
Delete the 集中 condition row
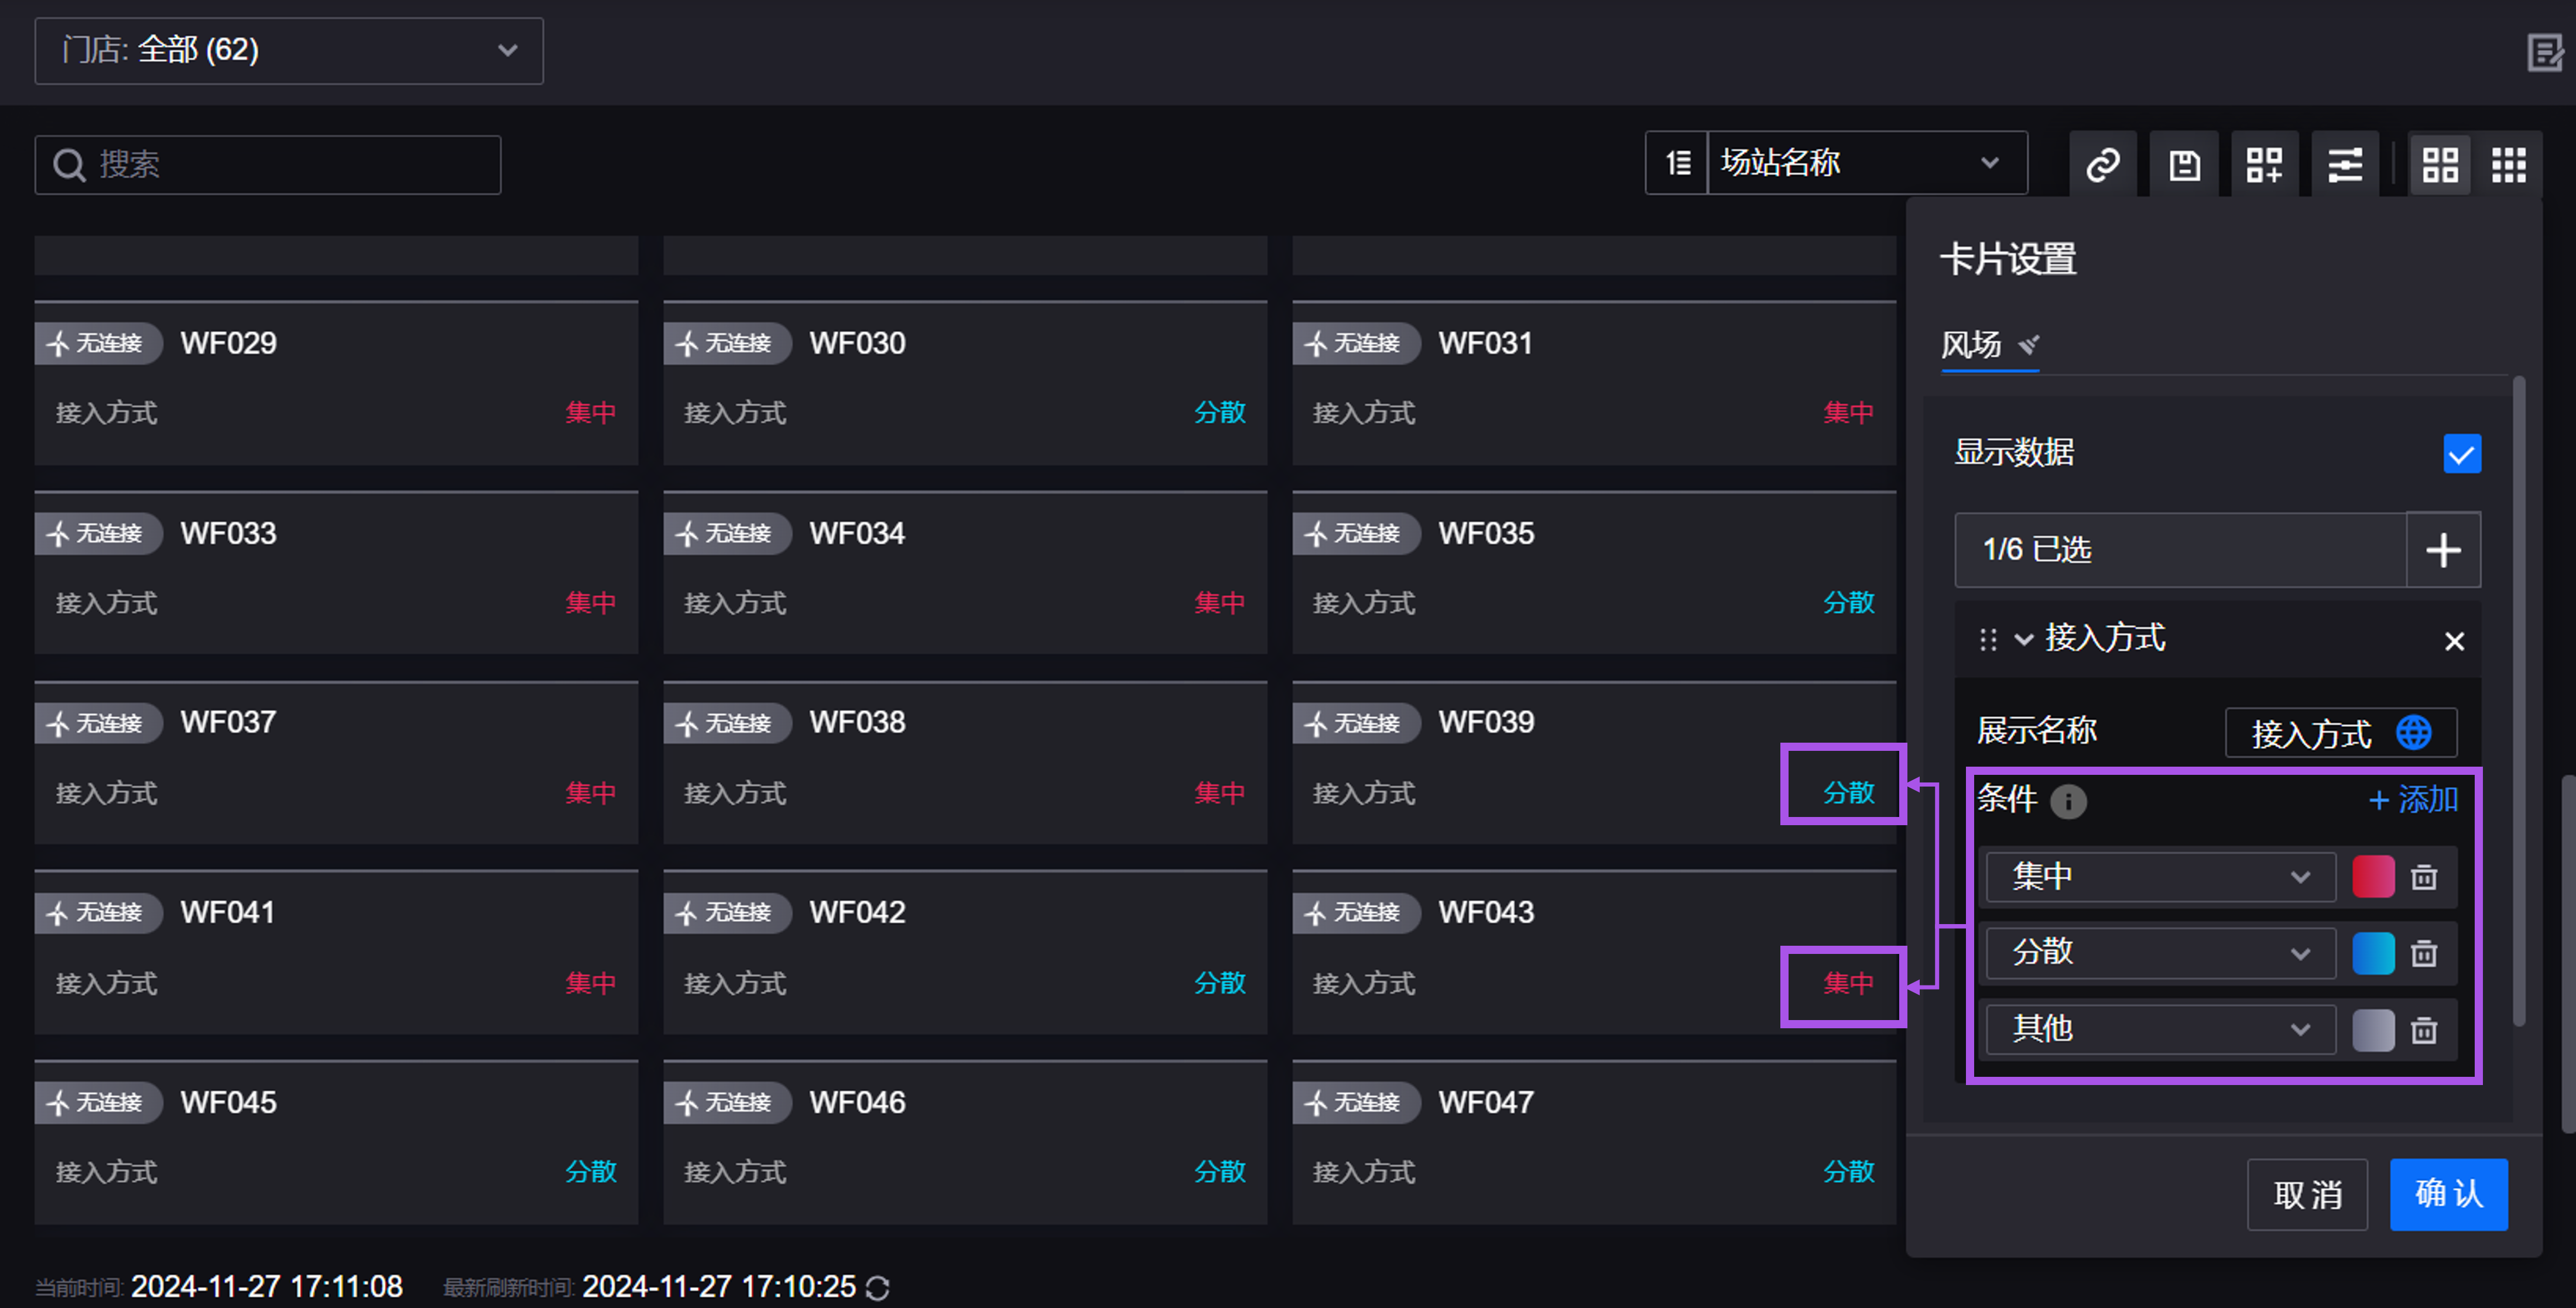click(x=2424, y=877)
